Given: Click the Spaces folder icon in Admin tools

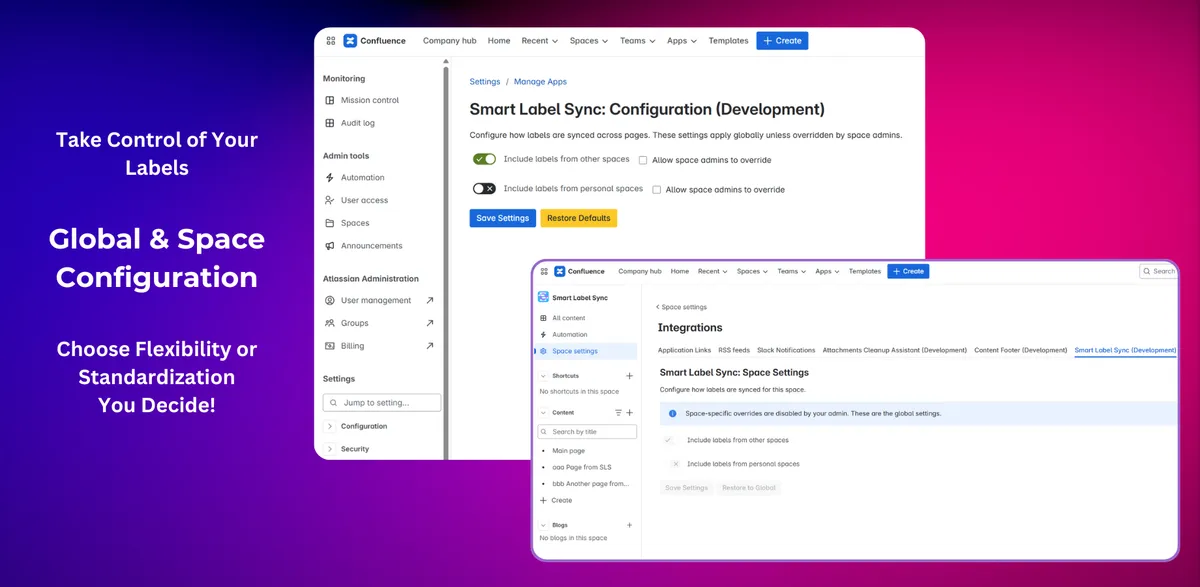Looking at the screenshot, I should point(330,223).
